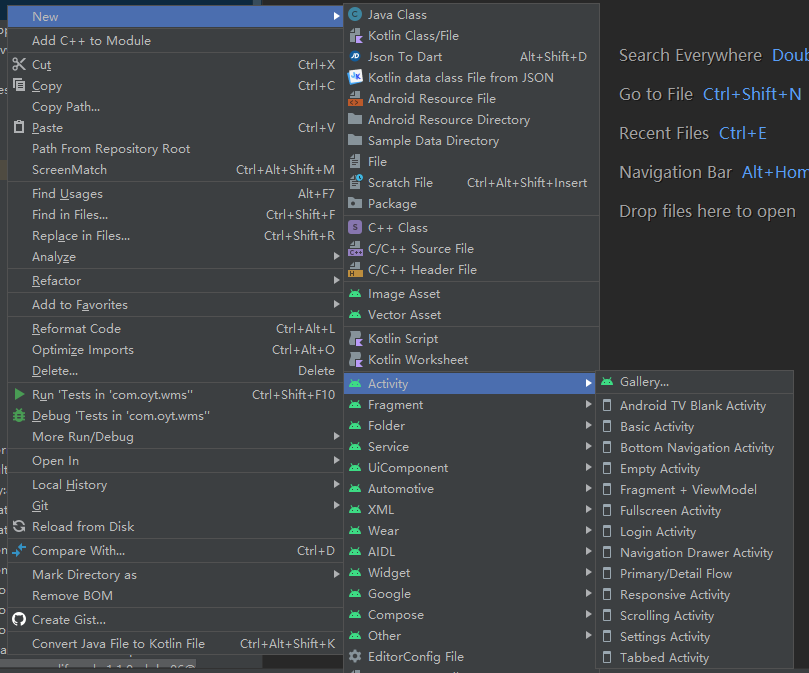Screen dimensions: 809x673
Task: Expand the Local History submenu arrow
Action: coord(336,484)
